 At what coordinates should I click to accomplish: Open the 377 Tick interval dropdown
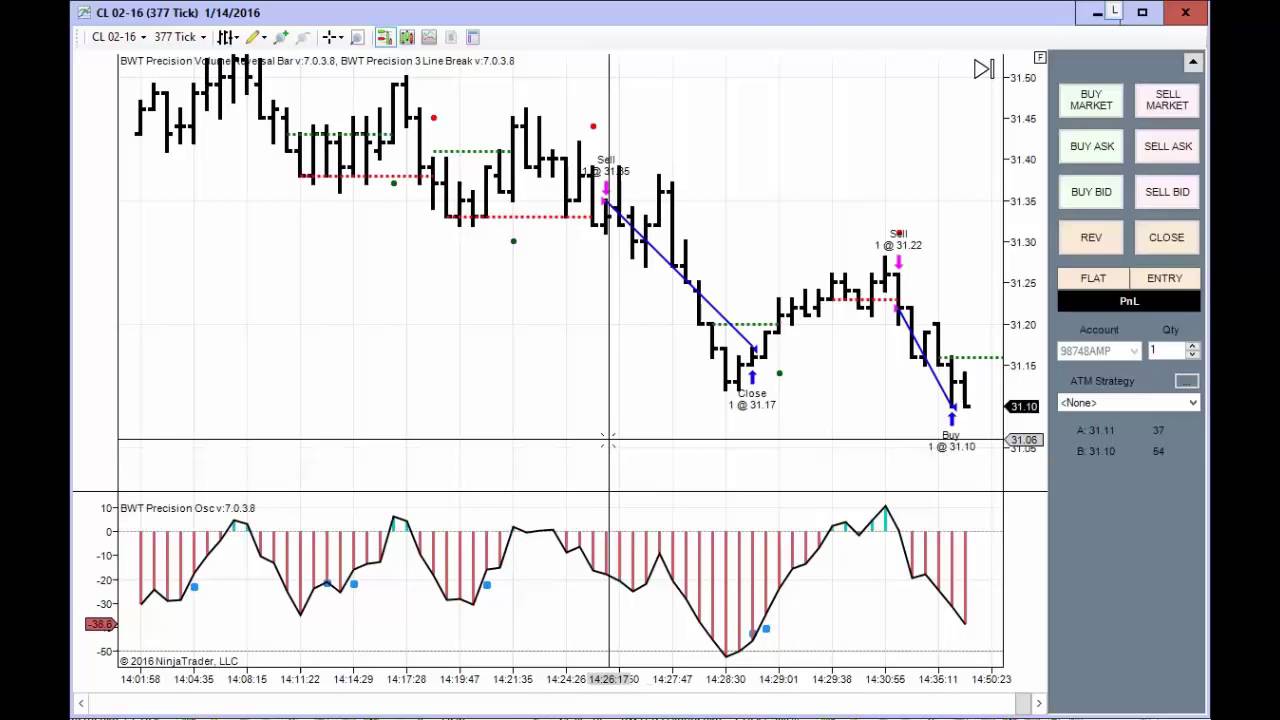point(180,37)
